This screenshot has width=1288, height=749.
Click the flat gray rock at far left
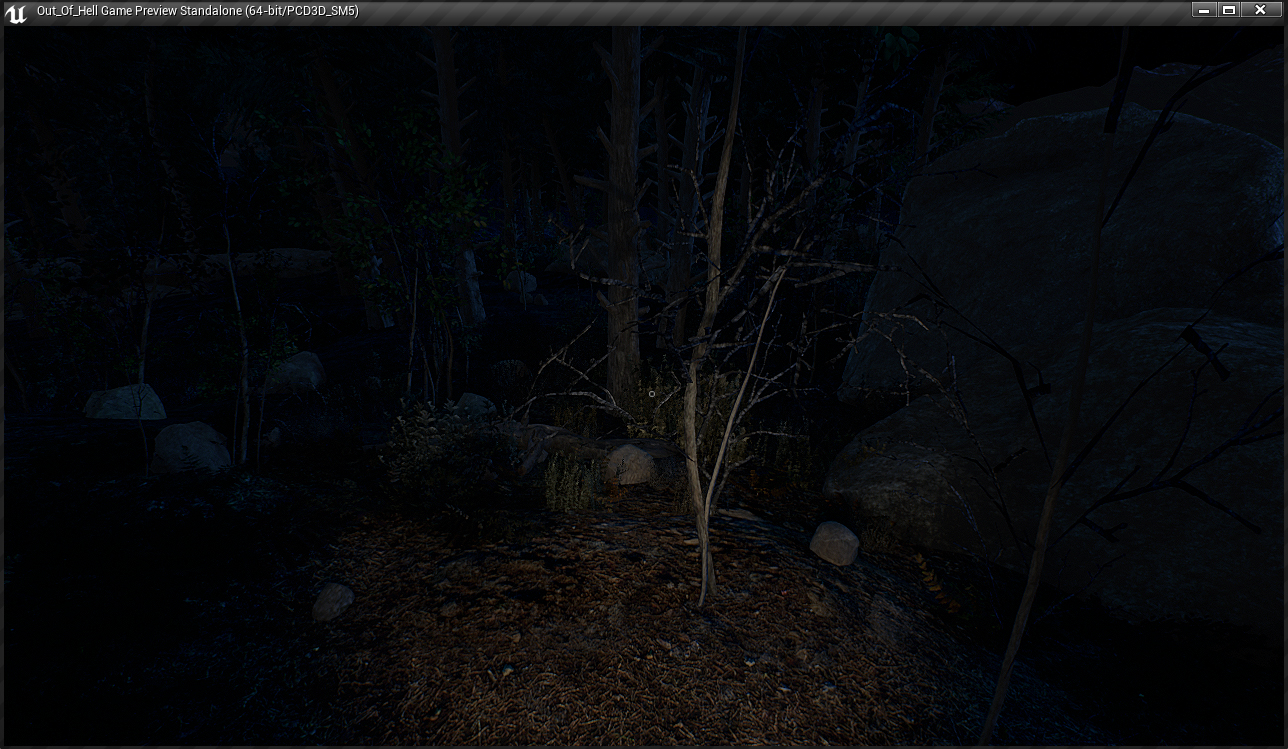125,403
